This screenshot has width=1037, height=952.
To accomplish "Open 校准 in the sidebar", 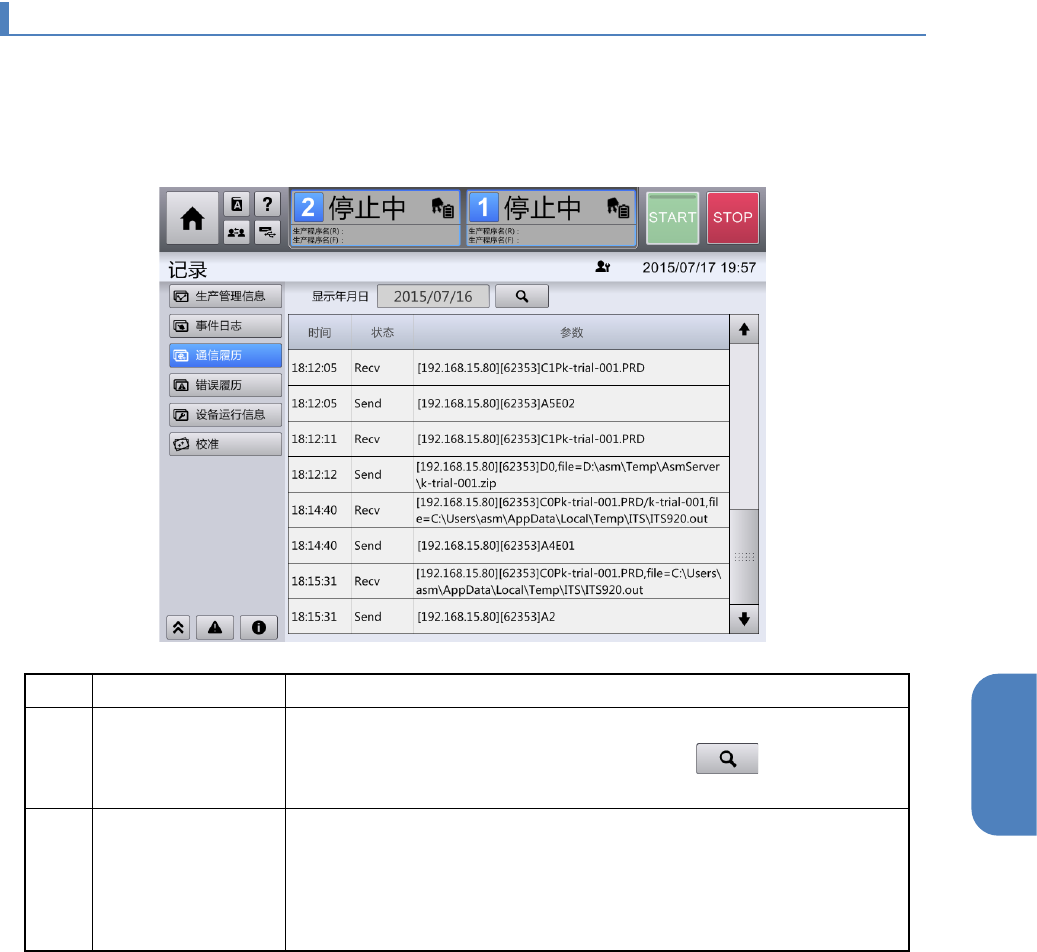I will pos(226,444).
